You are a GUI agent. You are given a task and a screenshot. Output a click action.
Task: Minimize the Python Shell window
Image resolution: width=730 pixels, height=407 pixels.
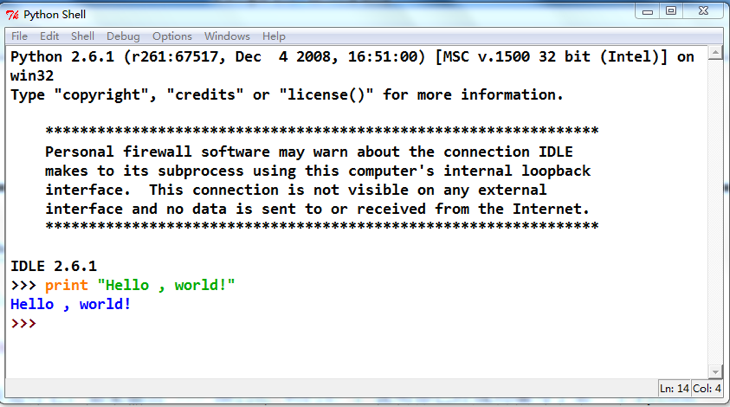(x=647, y=11)
